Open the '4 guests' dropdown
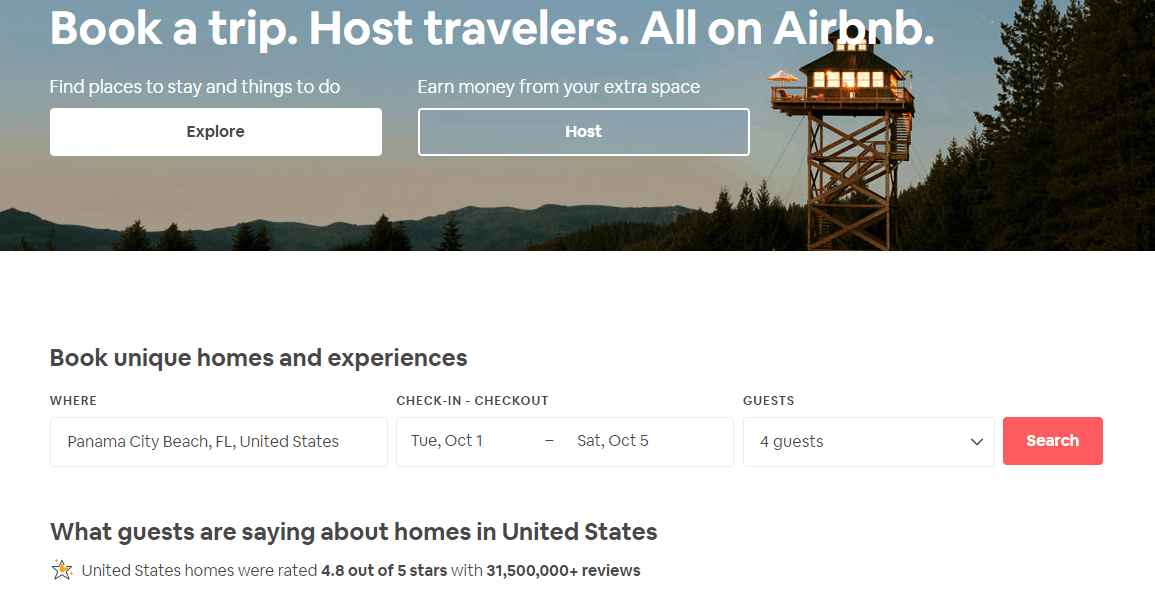This screenshot has height=593, width=1155. pyautogui.click(x=868, y=442)
